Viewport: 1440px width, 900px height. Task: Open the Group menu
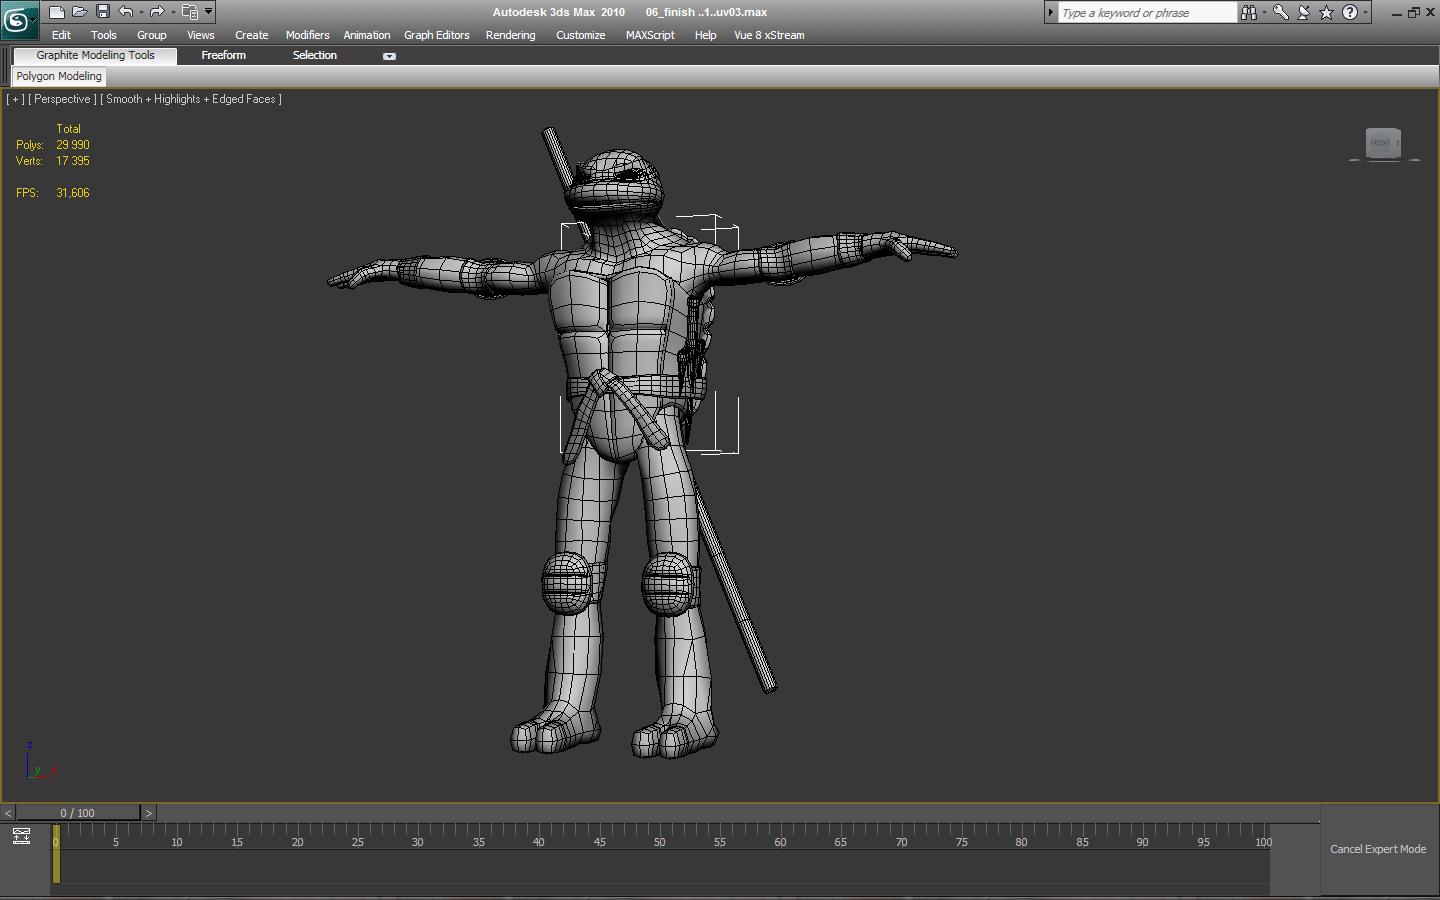[152, 35]
